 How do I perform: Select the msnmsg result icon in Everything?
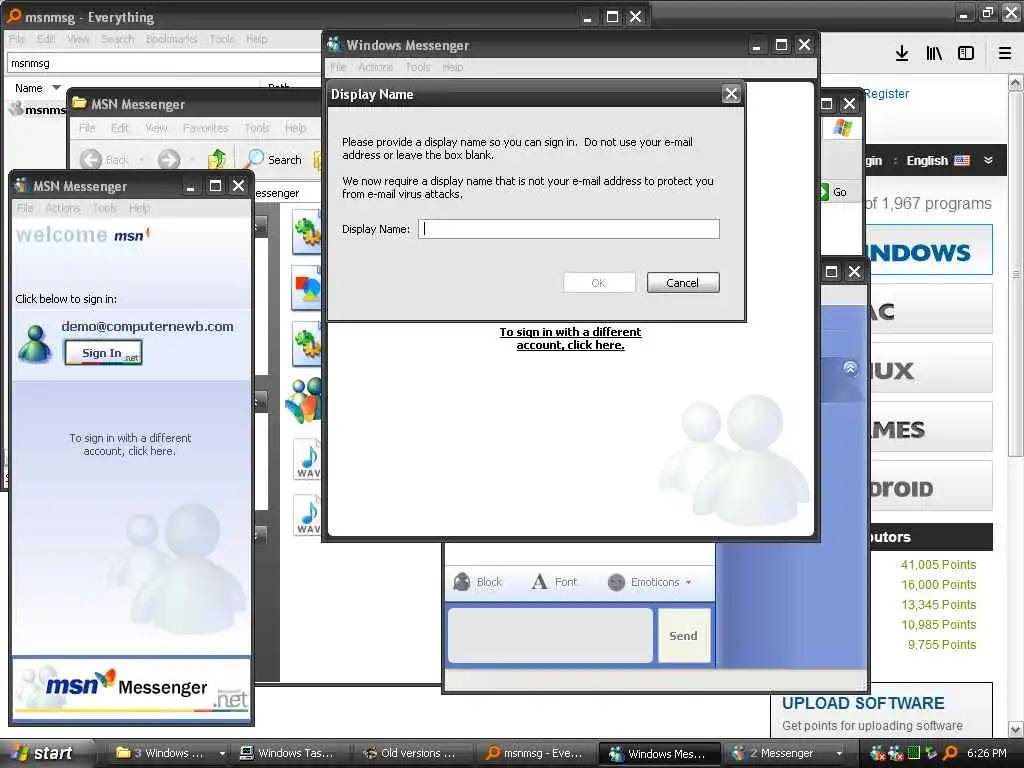[16, 109]
